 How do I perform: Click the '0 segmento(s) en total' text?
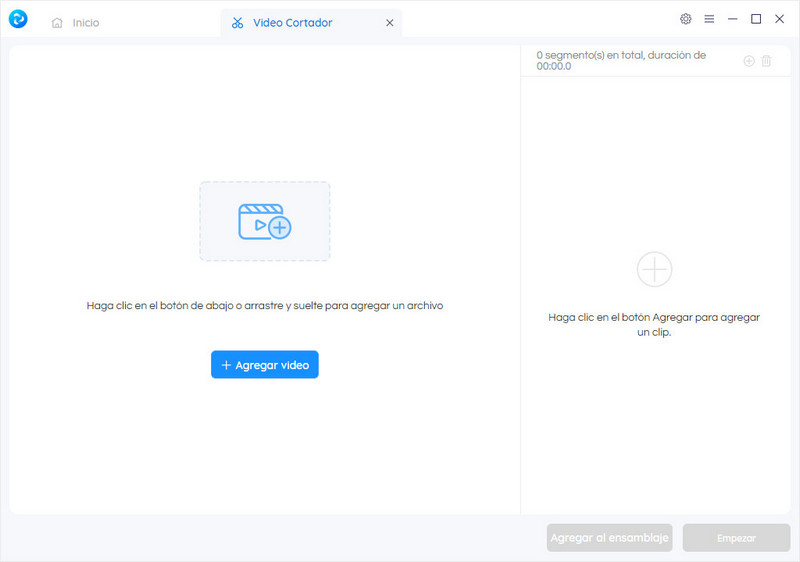621,61
